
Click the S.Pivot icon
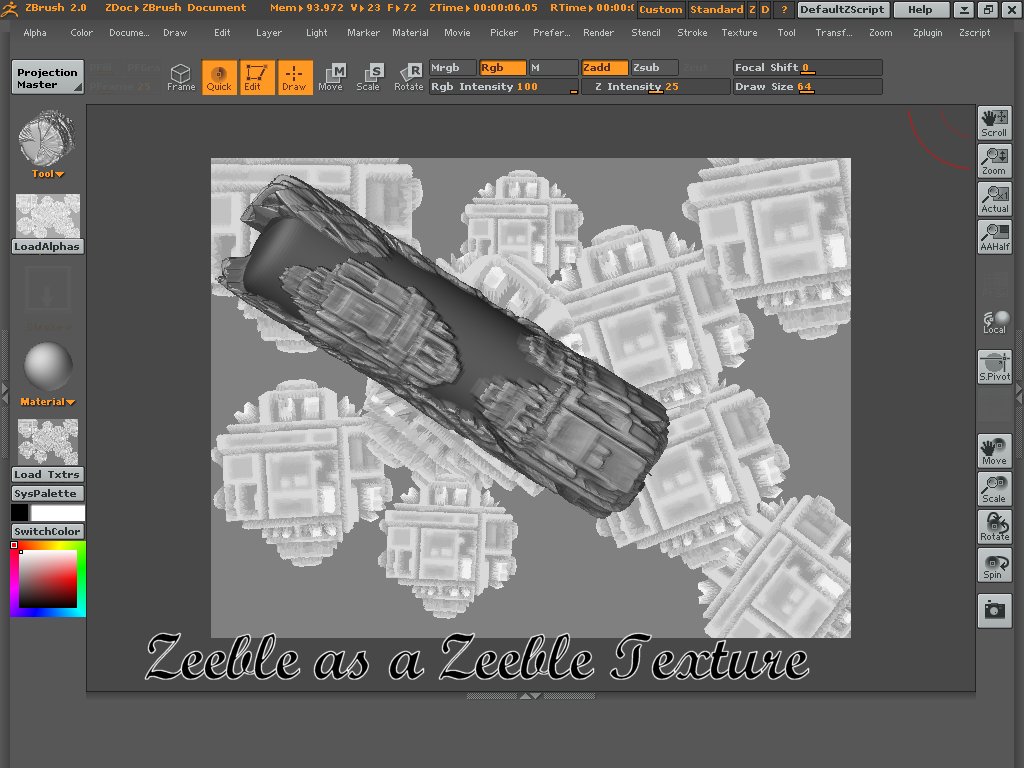994,366
